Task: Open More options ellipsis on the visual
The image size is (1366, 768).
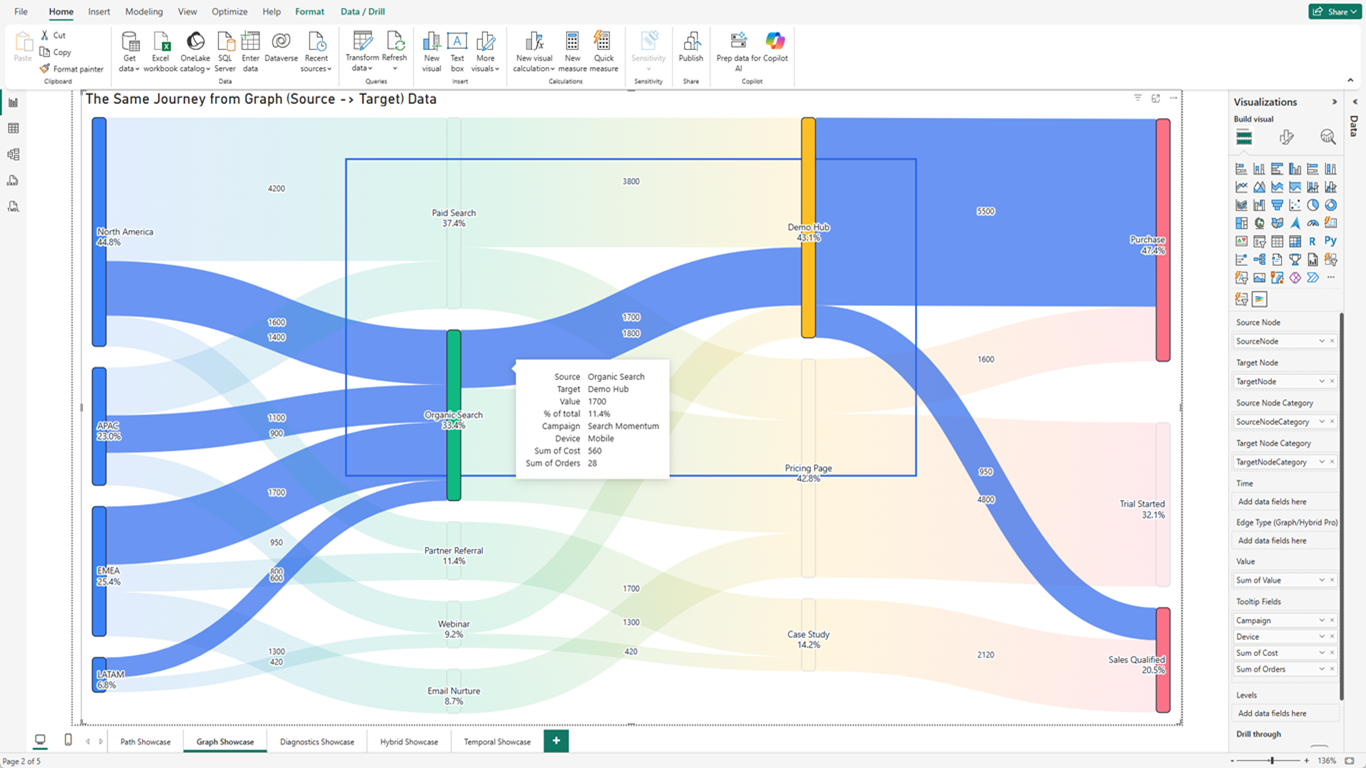Action: (1174, 98)
